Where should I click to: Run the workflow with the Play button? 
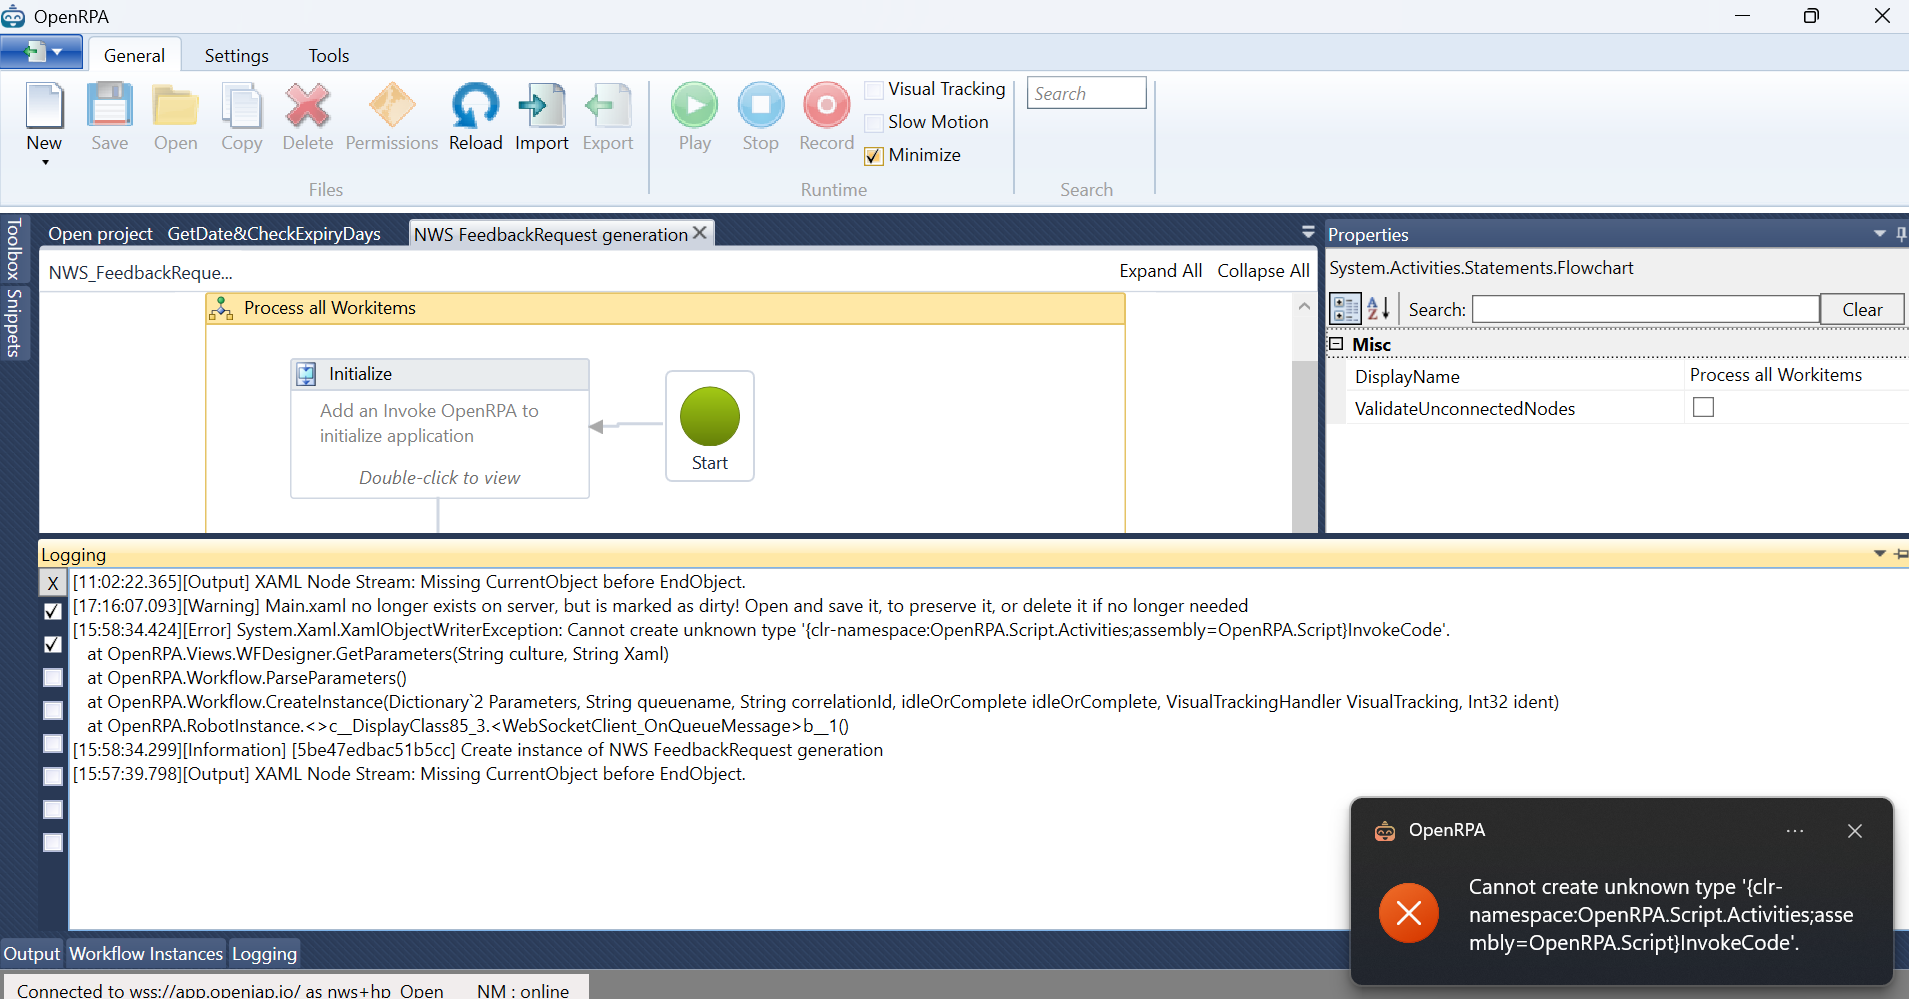click(x=694, y=105)
